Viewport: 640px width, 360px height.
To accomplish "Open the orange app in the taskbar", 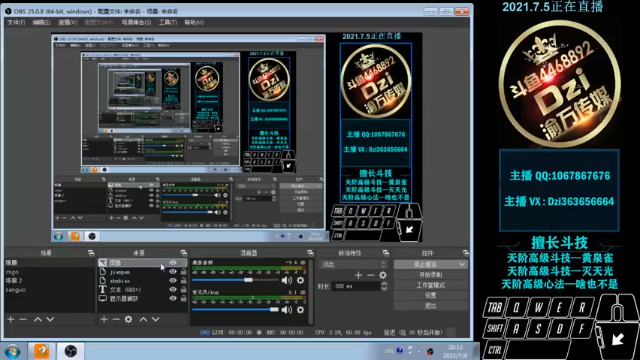I will tap(42, 351).
